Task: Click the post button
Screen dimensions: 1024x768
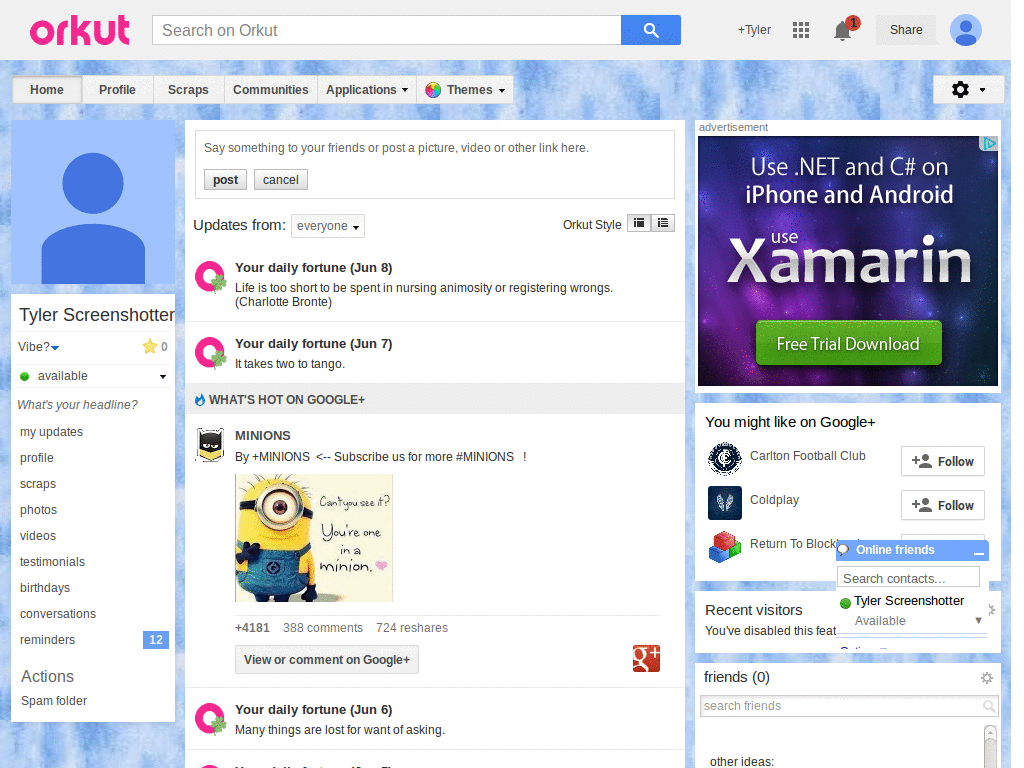Action: point(225,180)
